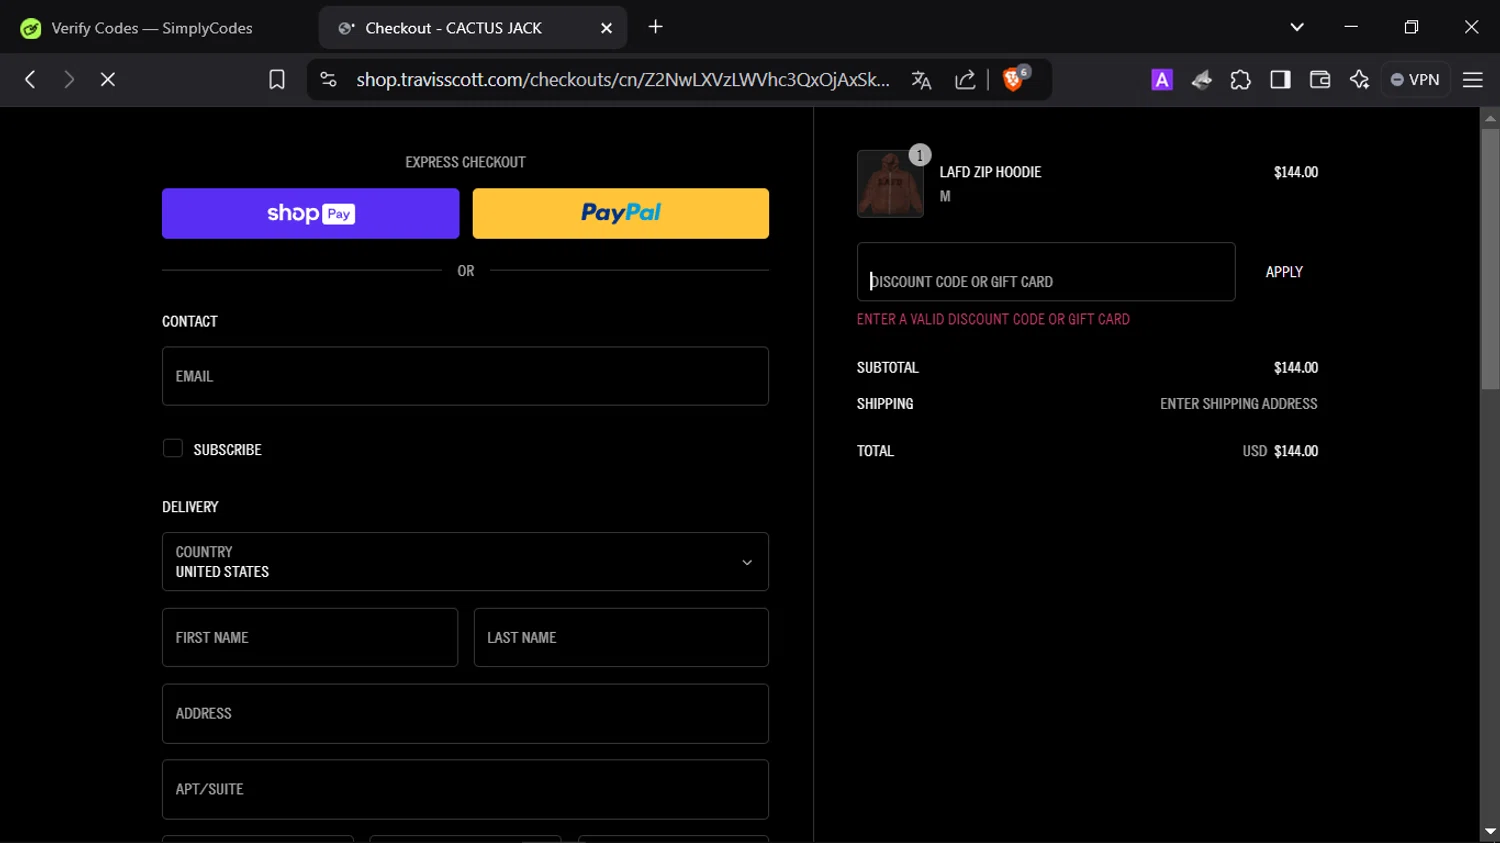The width and height of the screenshot is (1500, 843).
Task: Click the invalid discount code error message
Action: (993, 319)
